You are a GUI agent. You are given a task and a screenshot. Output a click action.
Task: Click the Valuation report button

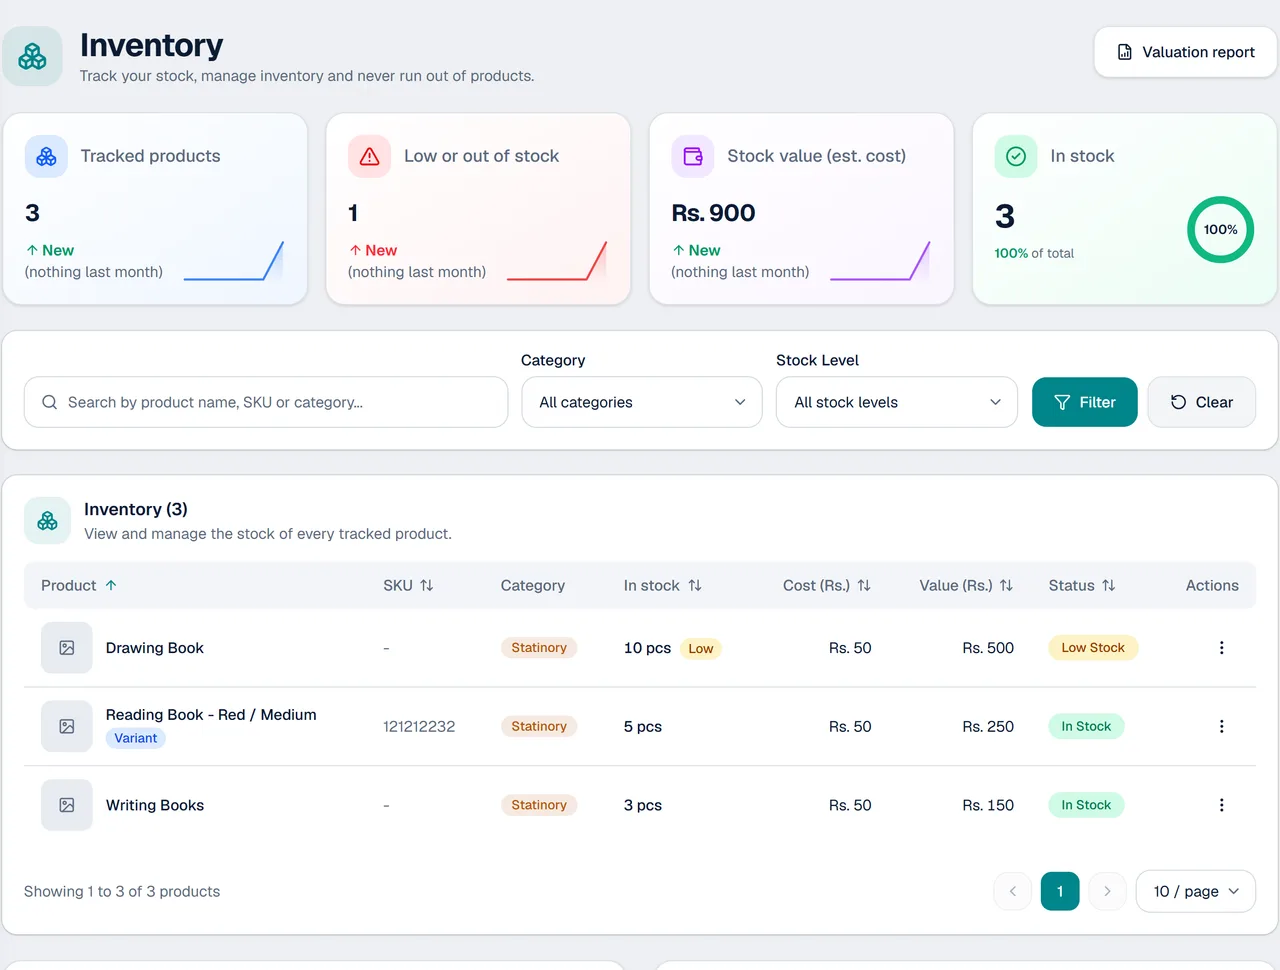pos(1185,52)
